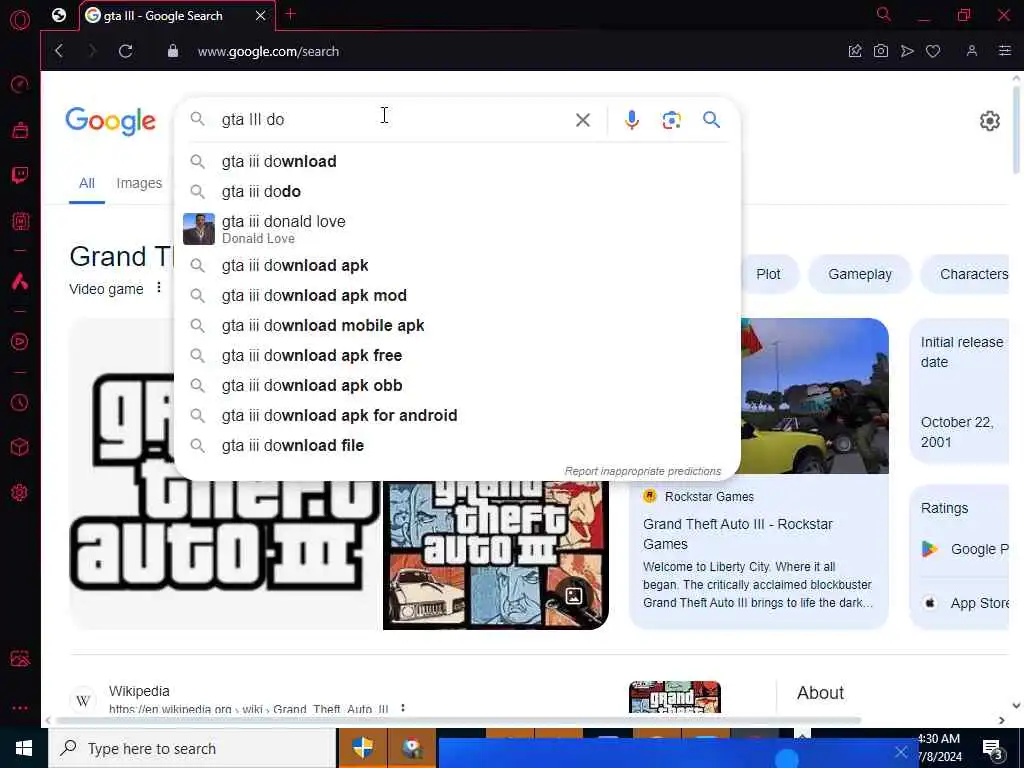Bookmark the page with the heart icon

933,51
